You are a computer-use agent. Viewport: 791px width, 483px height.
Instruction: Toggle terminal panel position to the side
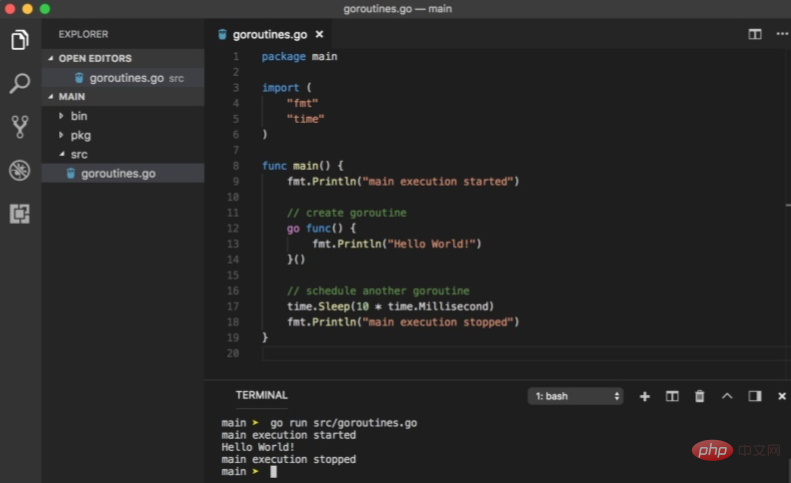[x=755, y=396]
